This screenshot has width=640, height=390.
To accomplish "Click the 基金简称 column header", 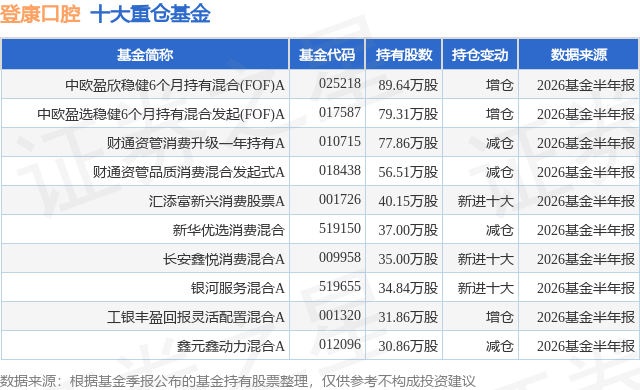I will (x=145, y=55).
